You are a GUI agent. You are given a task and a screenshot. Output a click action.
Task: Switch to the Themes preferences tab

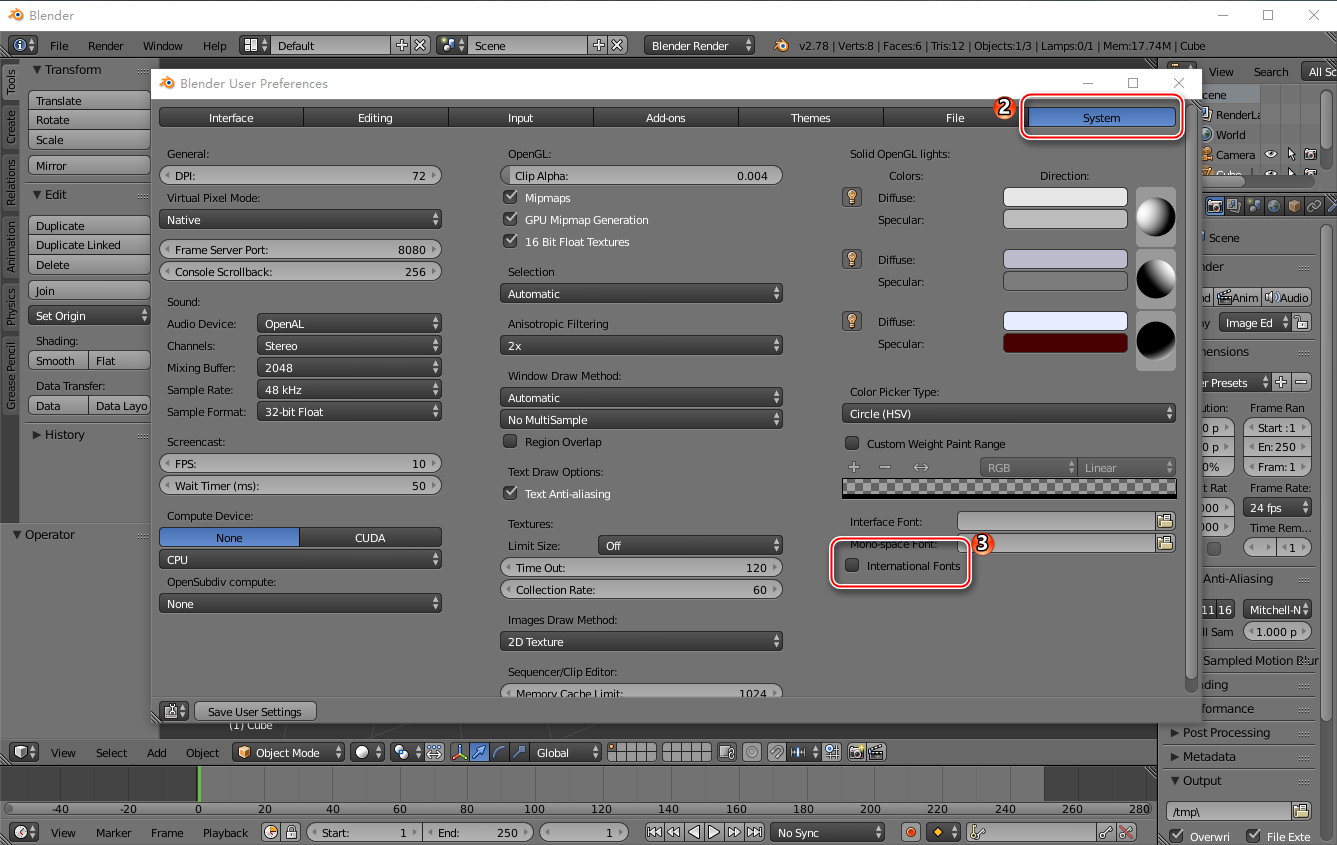pos(811,117)
